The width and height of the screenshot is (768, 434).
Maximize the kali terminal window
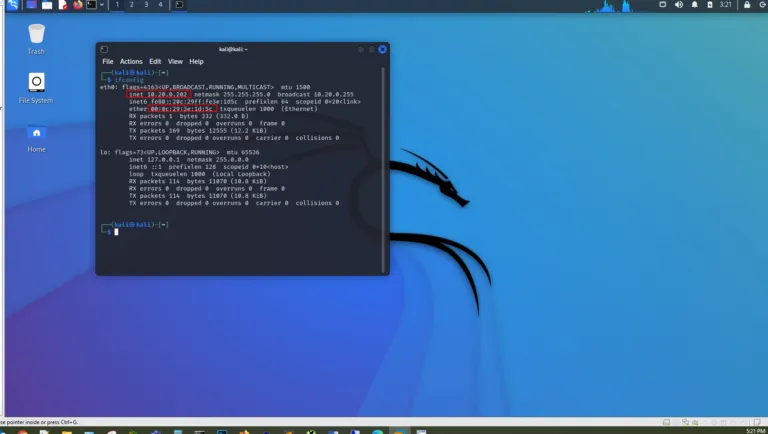(372, 49)
